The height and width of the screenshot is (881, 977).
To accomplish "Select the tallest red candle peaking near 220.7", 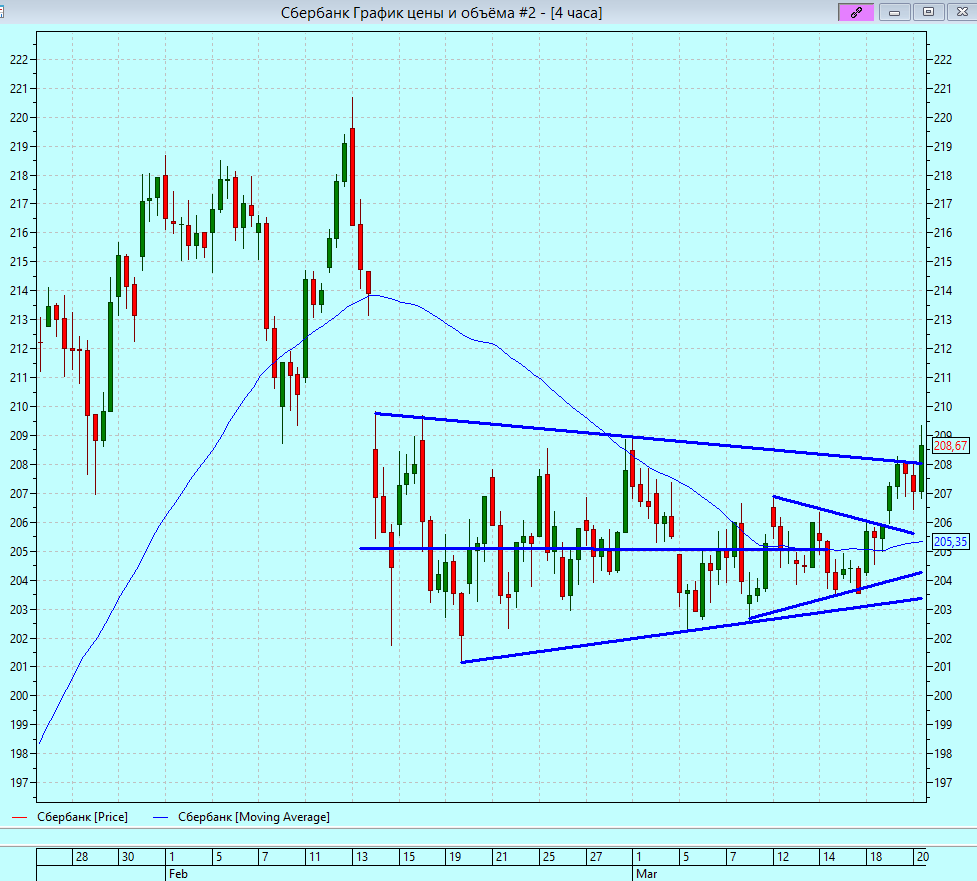I will pyautogui.click(x=353, y=176).
